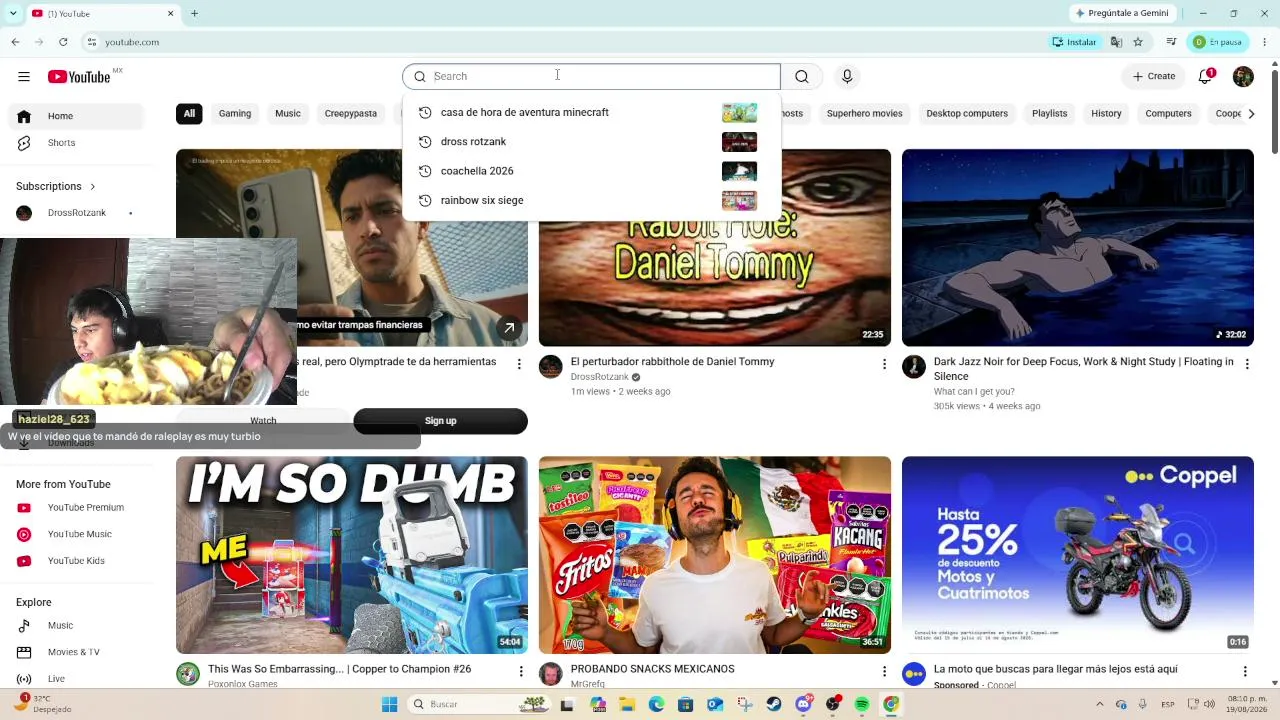Screen dimensions: 1280x720
Task: Open more options for Daniel Tommy video
Action: pyautogui.click(x=884, y=364)
